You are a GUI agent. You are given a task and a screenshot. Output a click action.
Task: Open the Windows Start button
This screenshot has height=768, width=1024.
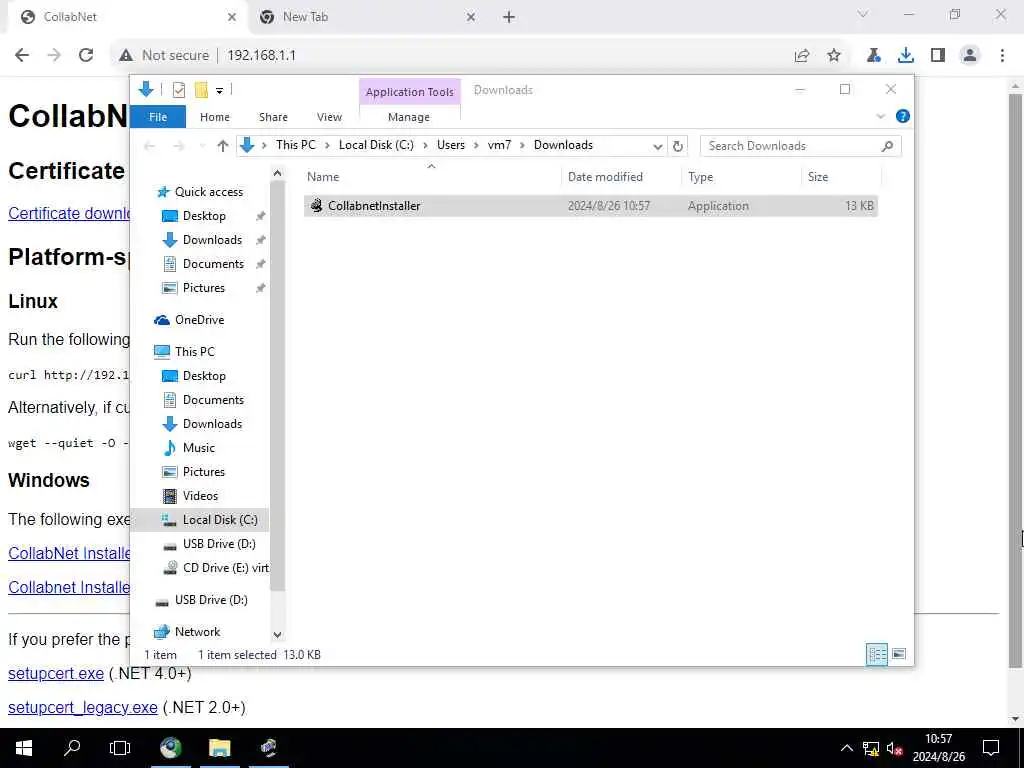(x=24, y=748)
